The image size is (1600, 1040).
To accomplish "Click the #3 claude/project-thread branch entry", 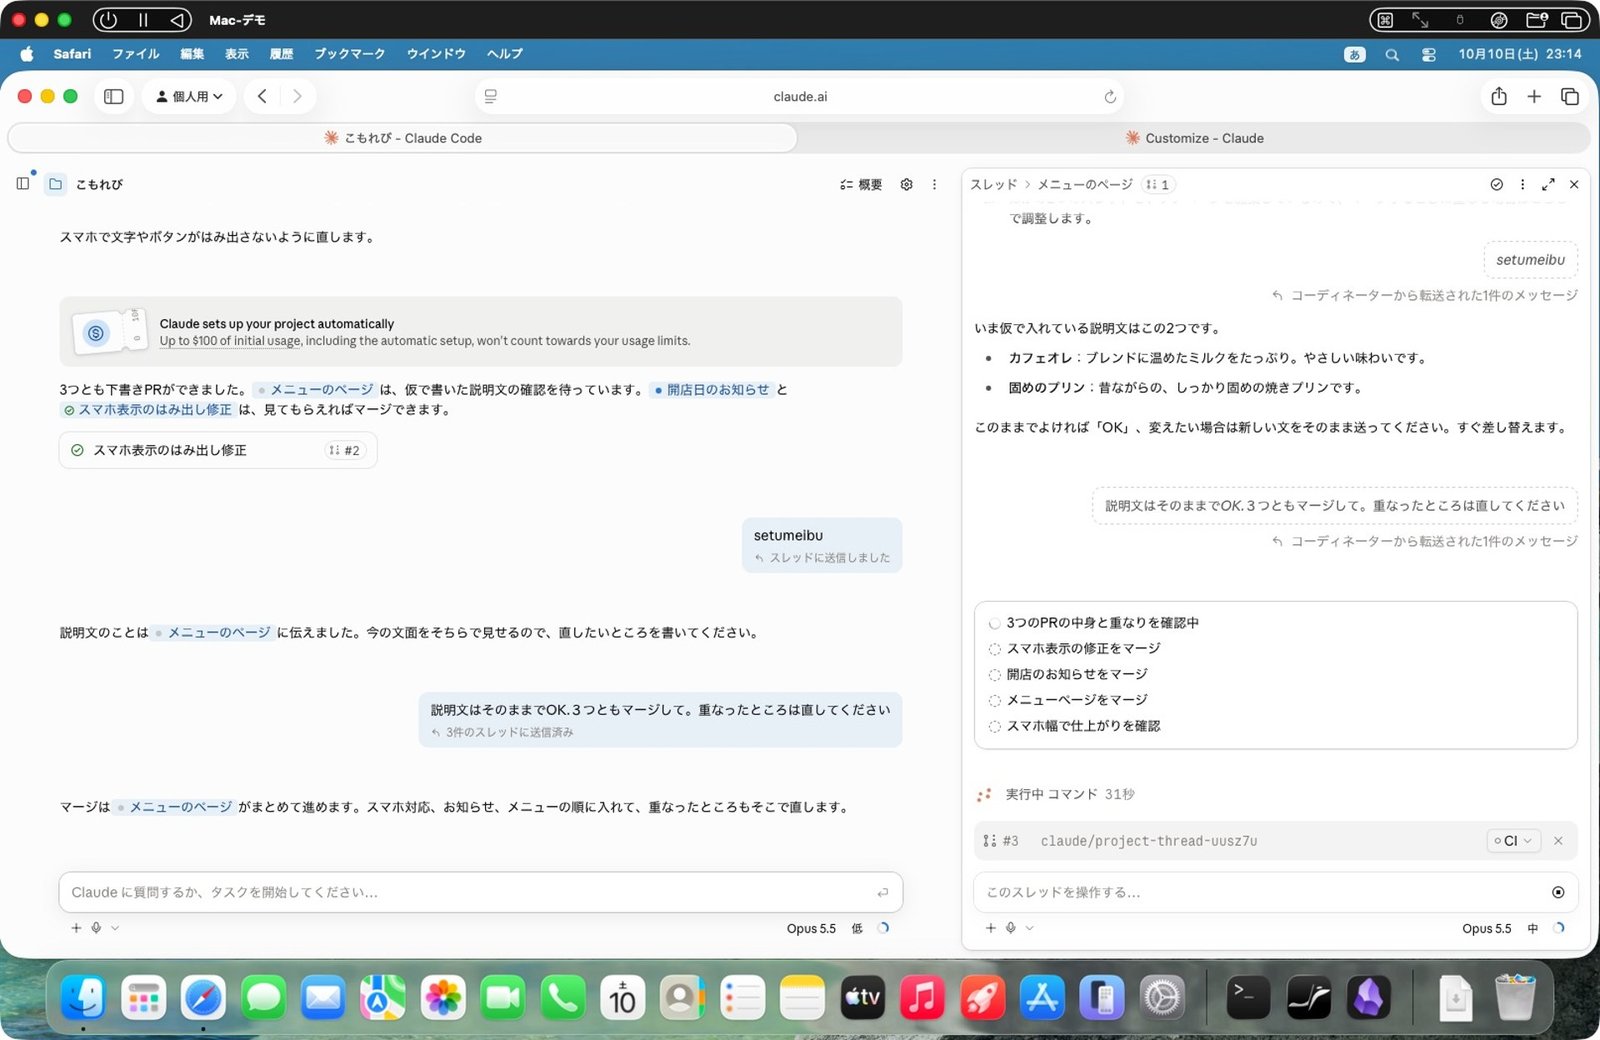I will [1148, 841].
